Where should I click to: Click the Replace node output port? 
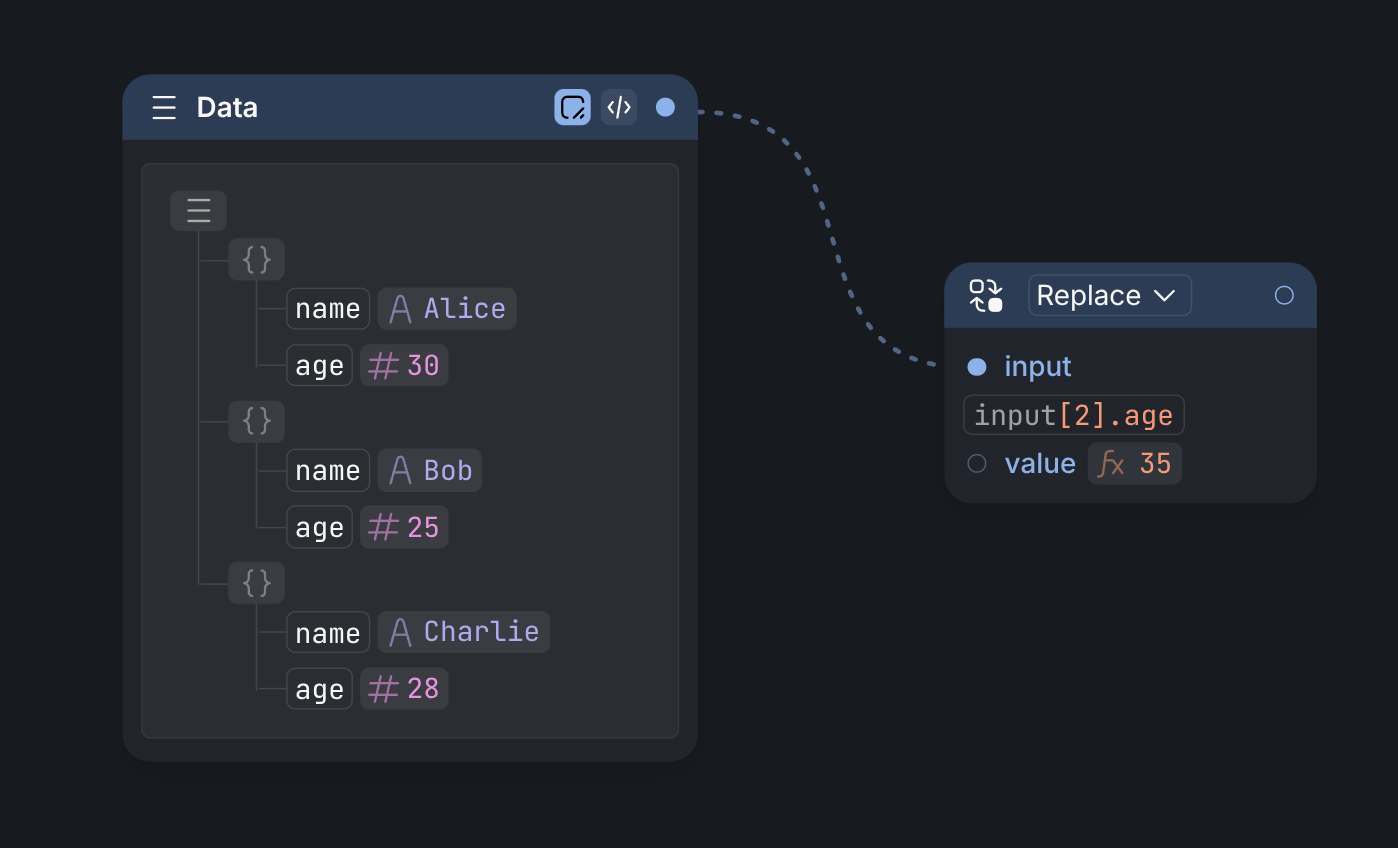[x=1284, y=295]
